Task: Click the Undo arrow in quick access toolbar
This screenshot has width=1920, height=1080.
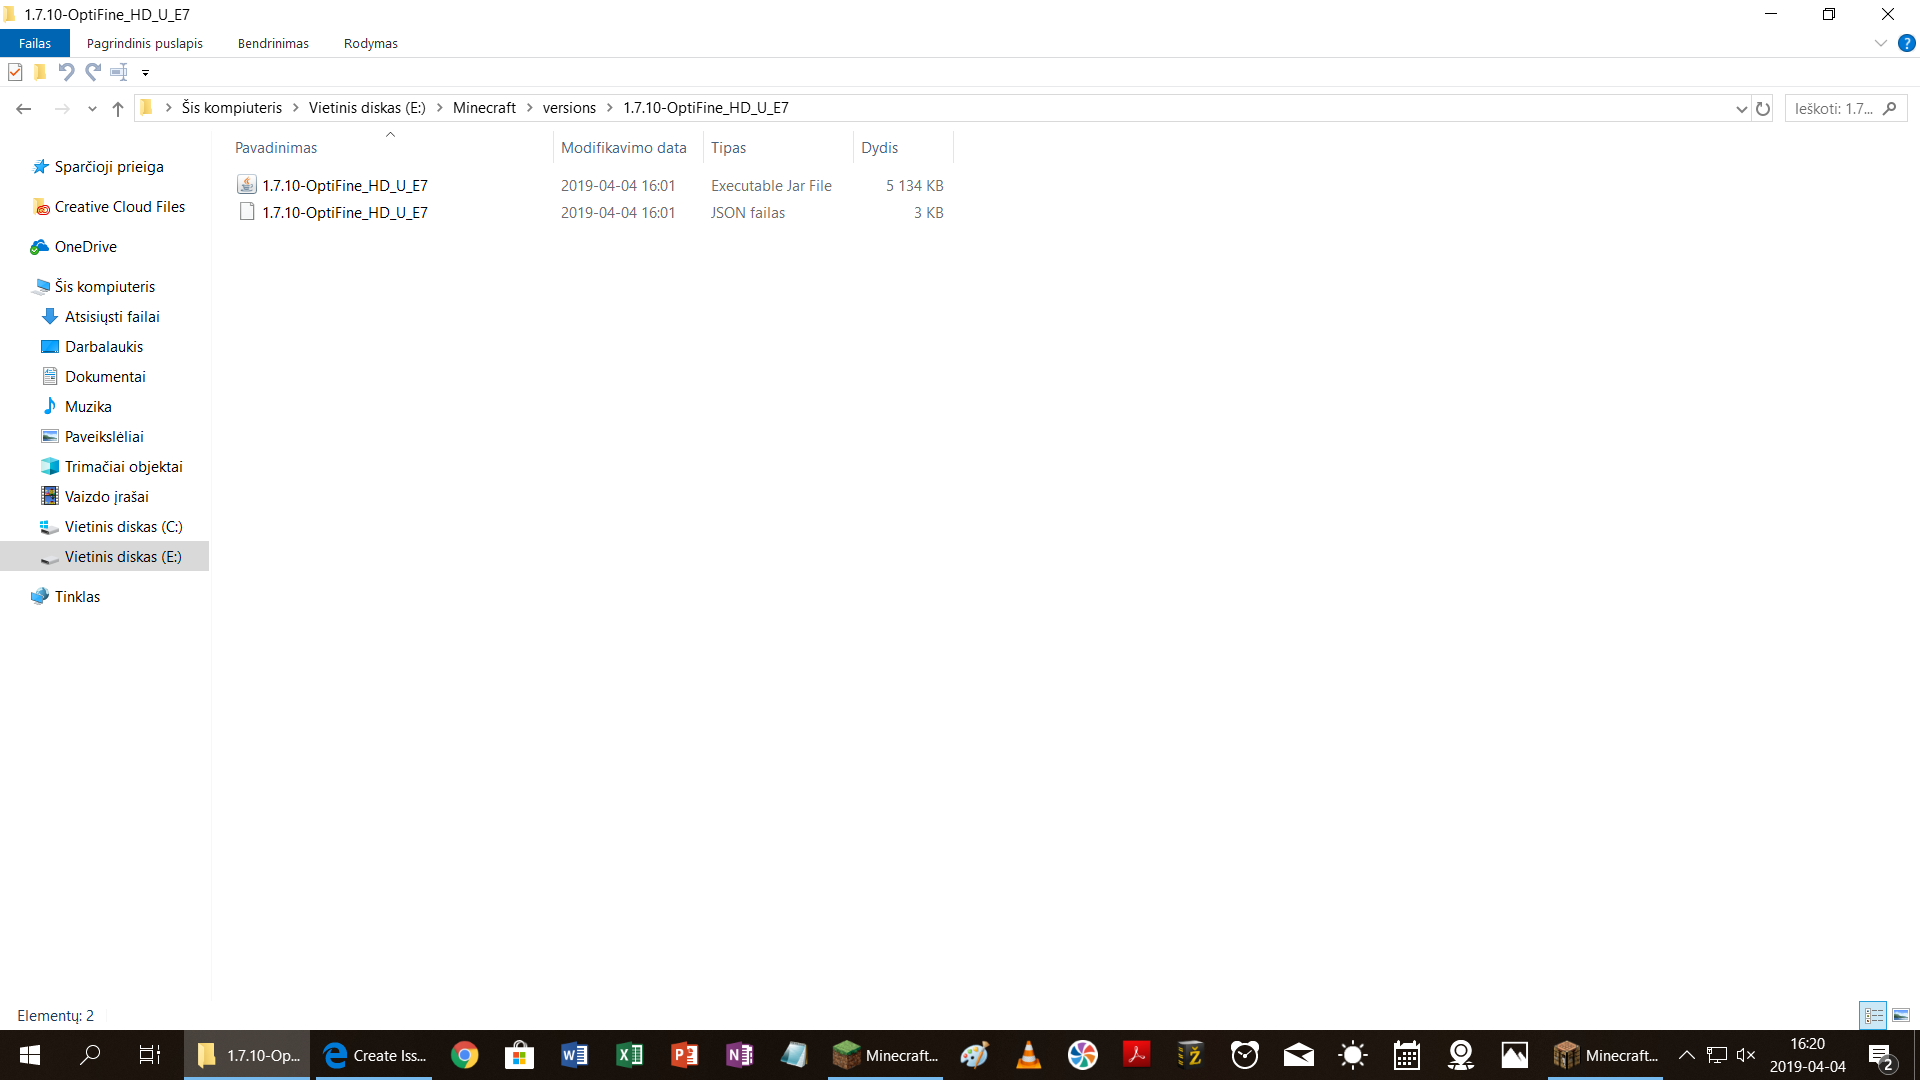Action: point(66,72)
